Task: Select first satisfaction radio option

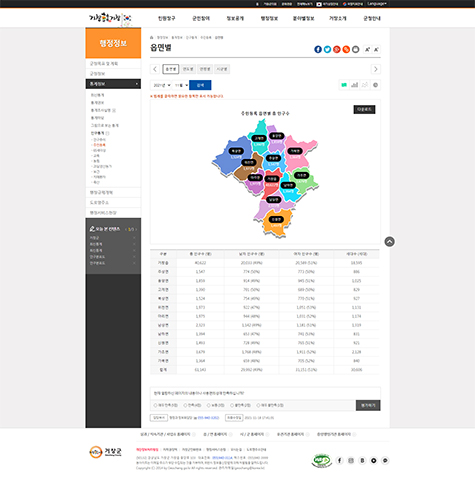Action: tap(155, 405)
